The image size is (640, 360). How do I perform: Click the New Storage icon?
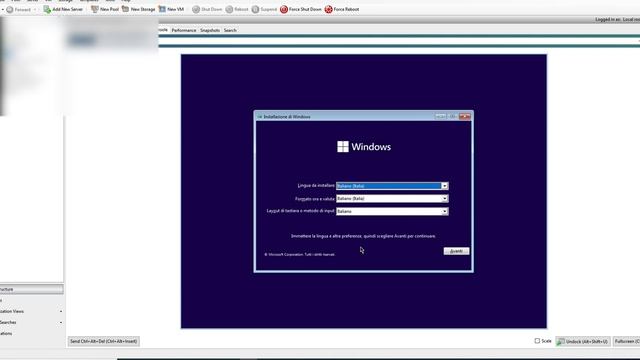coord(125,9)
